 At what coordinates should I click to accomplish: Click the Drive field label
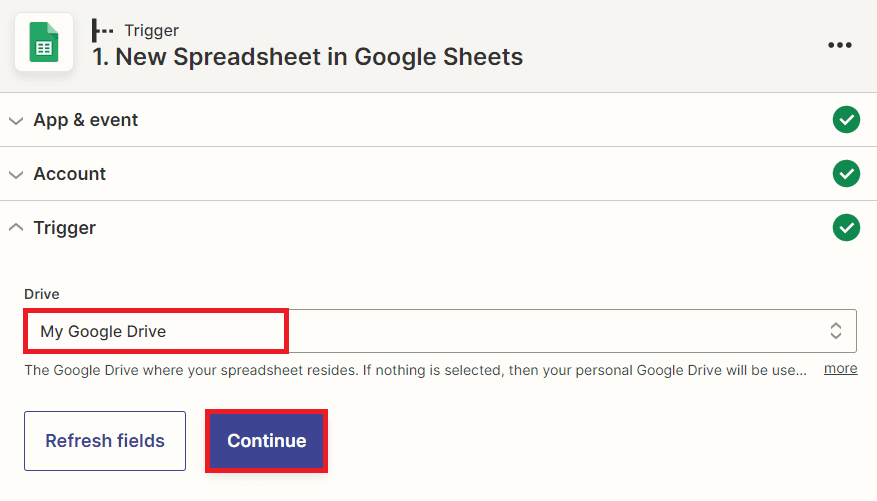tap(42, 294)
